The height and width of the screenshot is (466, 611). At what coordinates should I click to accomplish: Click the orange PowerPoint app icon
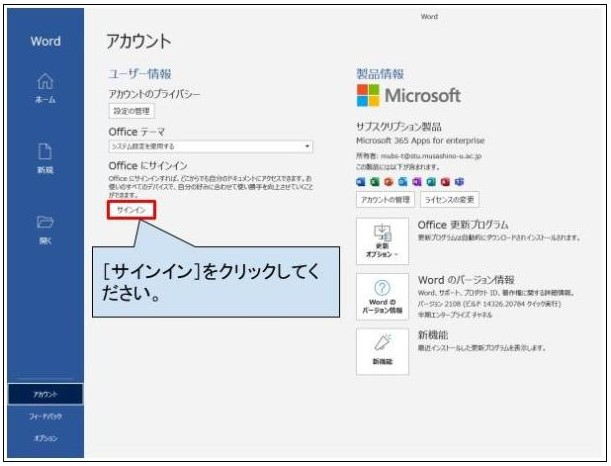tap(388, 182)
